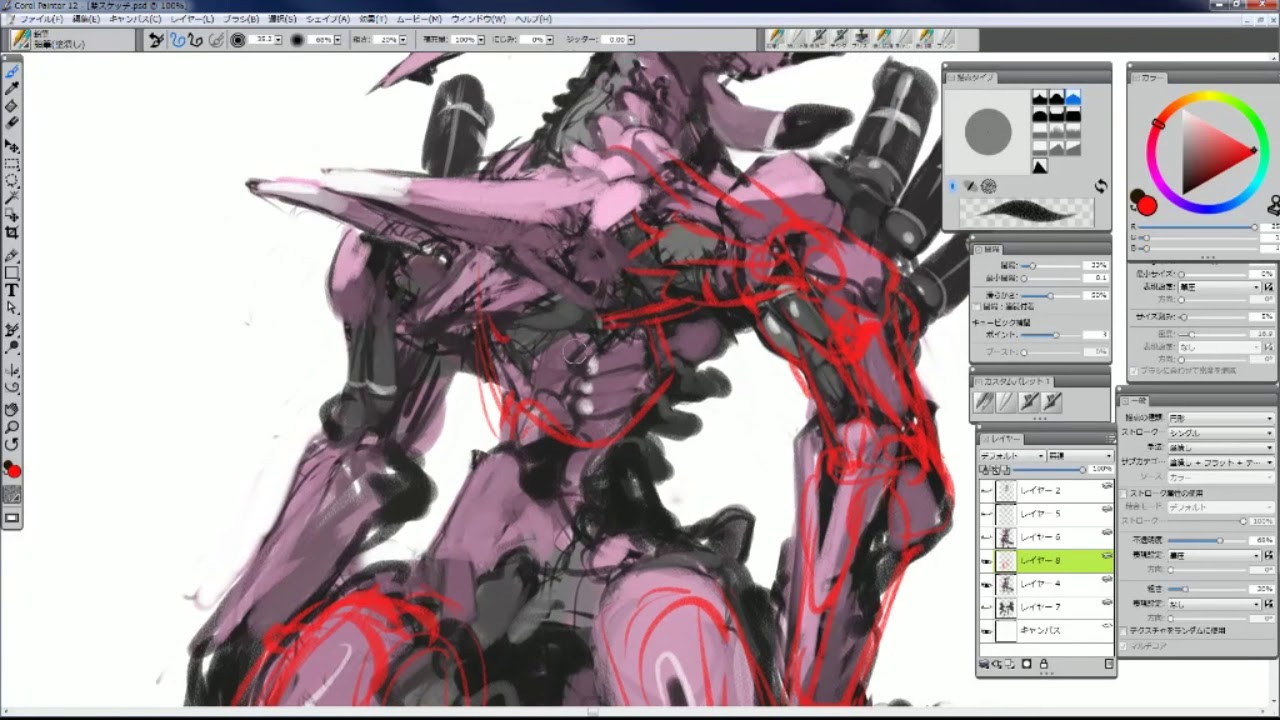This screenshot has height=720, width=1280.
Task: Click the red main color swatch in Color panel
Action: (1147, 206)
